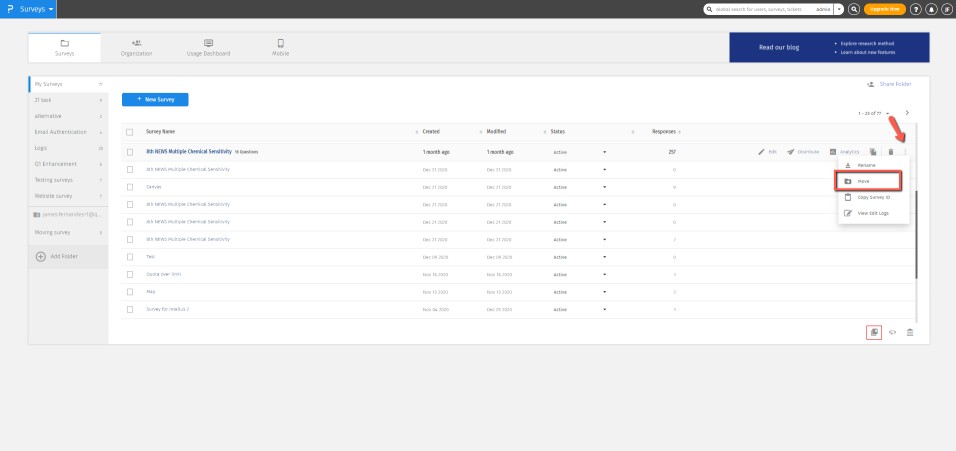
Task: Tick the checkbox for Quota over limit survey
Action: pyautogui.click(x=130, y=275)
